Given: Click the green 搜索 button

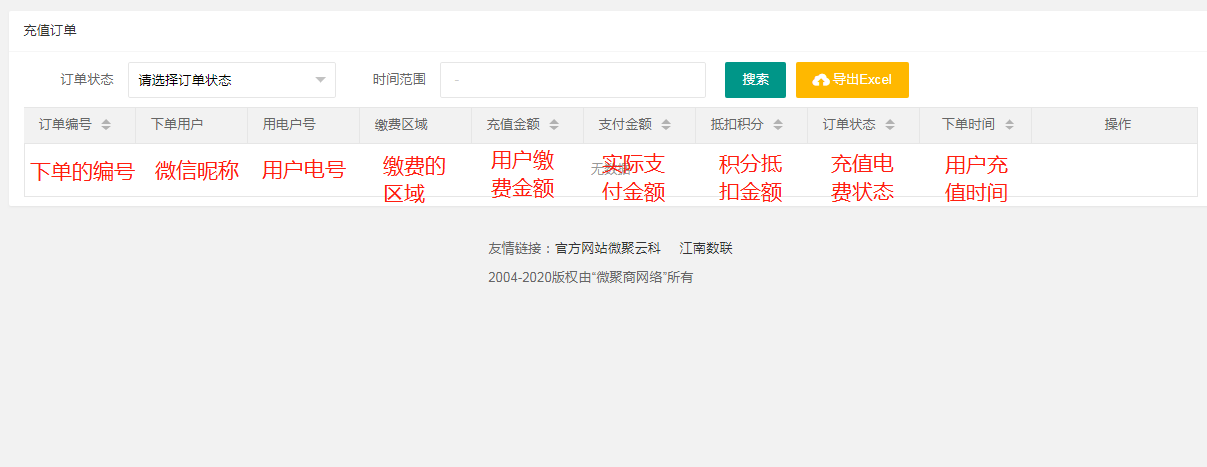Looking at the screenshot, I should pos(755,80).
